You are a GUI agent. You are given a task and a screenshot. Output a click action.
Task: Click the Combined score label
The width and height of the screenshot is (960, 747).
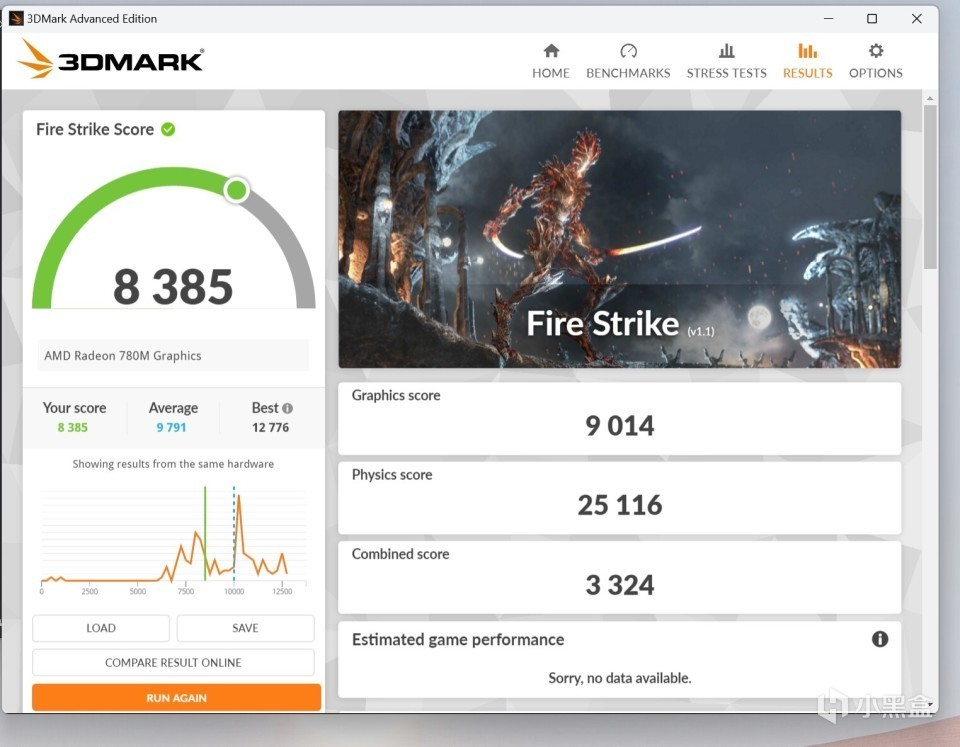[x=400, y=554]
